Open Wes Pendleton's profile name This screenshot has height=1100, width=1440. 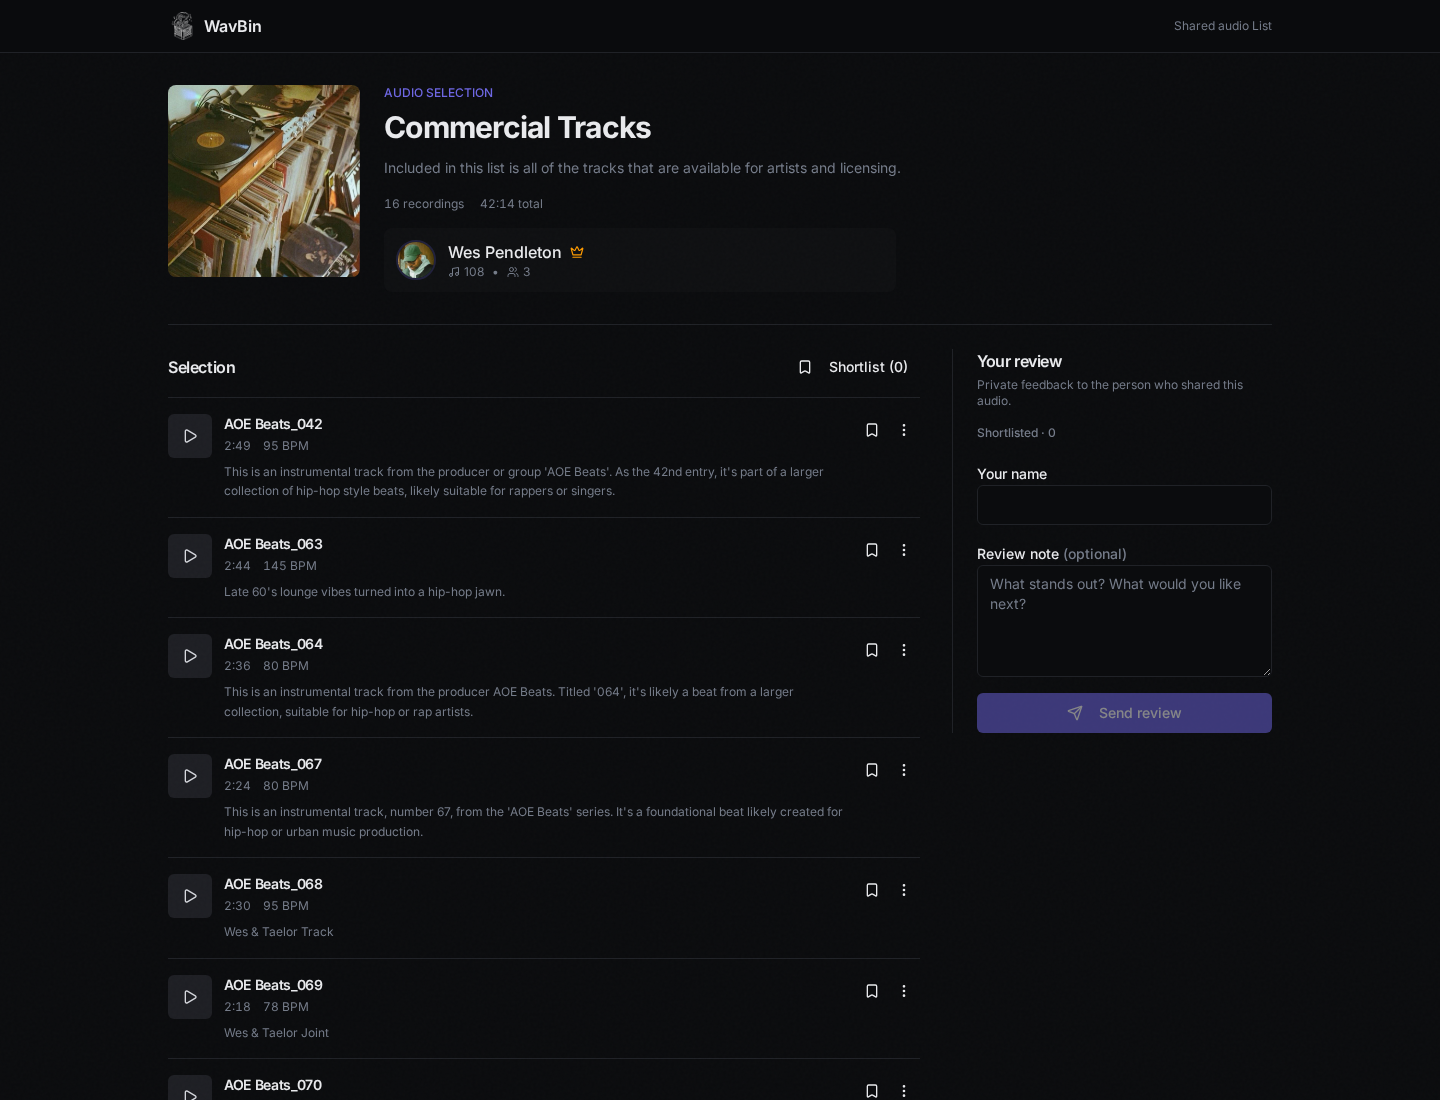click(x=505, y=252)
